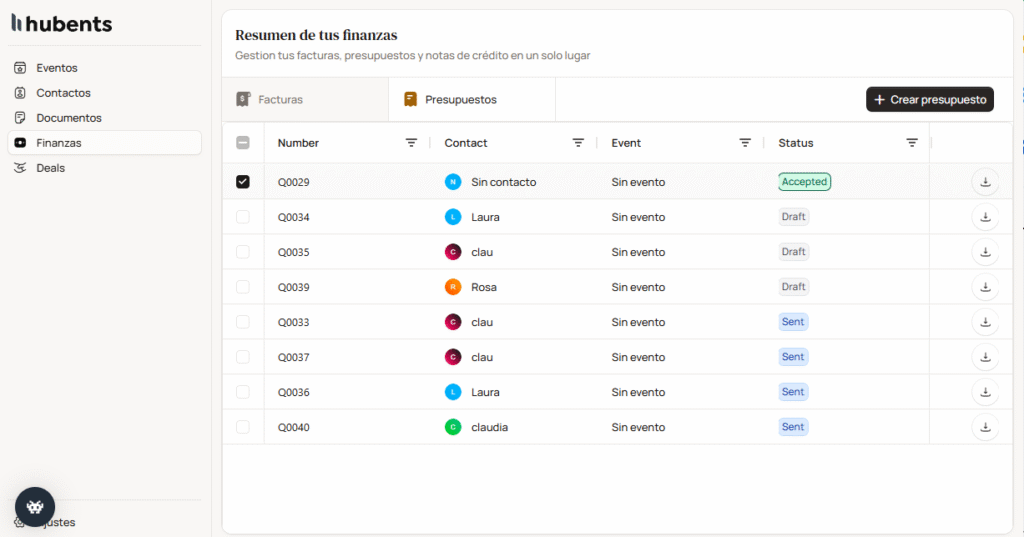Open the Contact column filter menu
Viewport: 1024px width, 537px height.
pos(578,143)
